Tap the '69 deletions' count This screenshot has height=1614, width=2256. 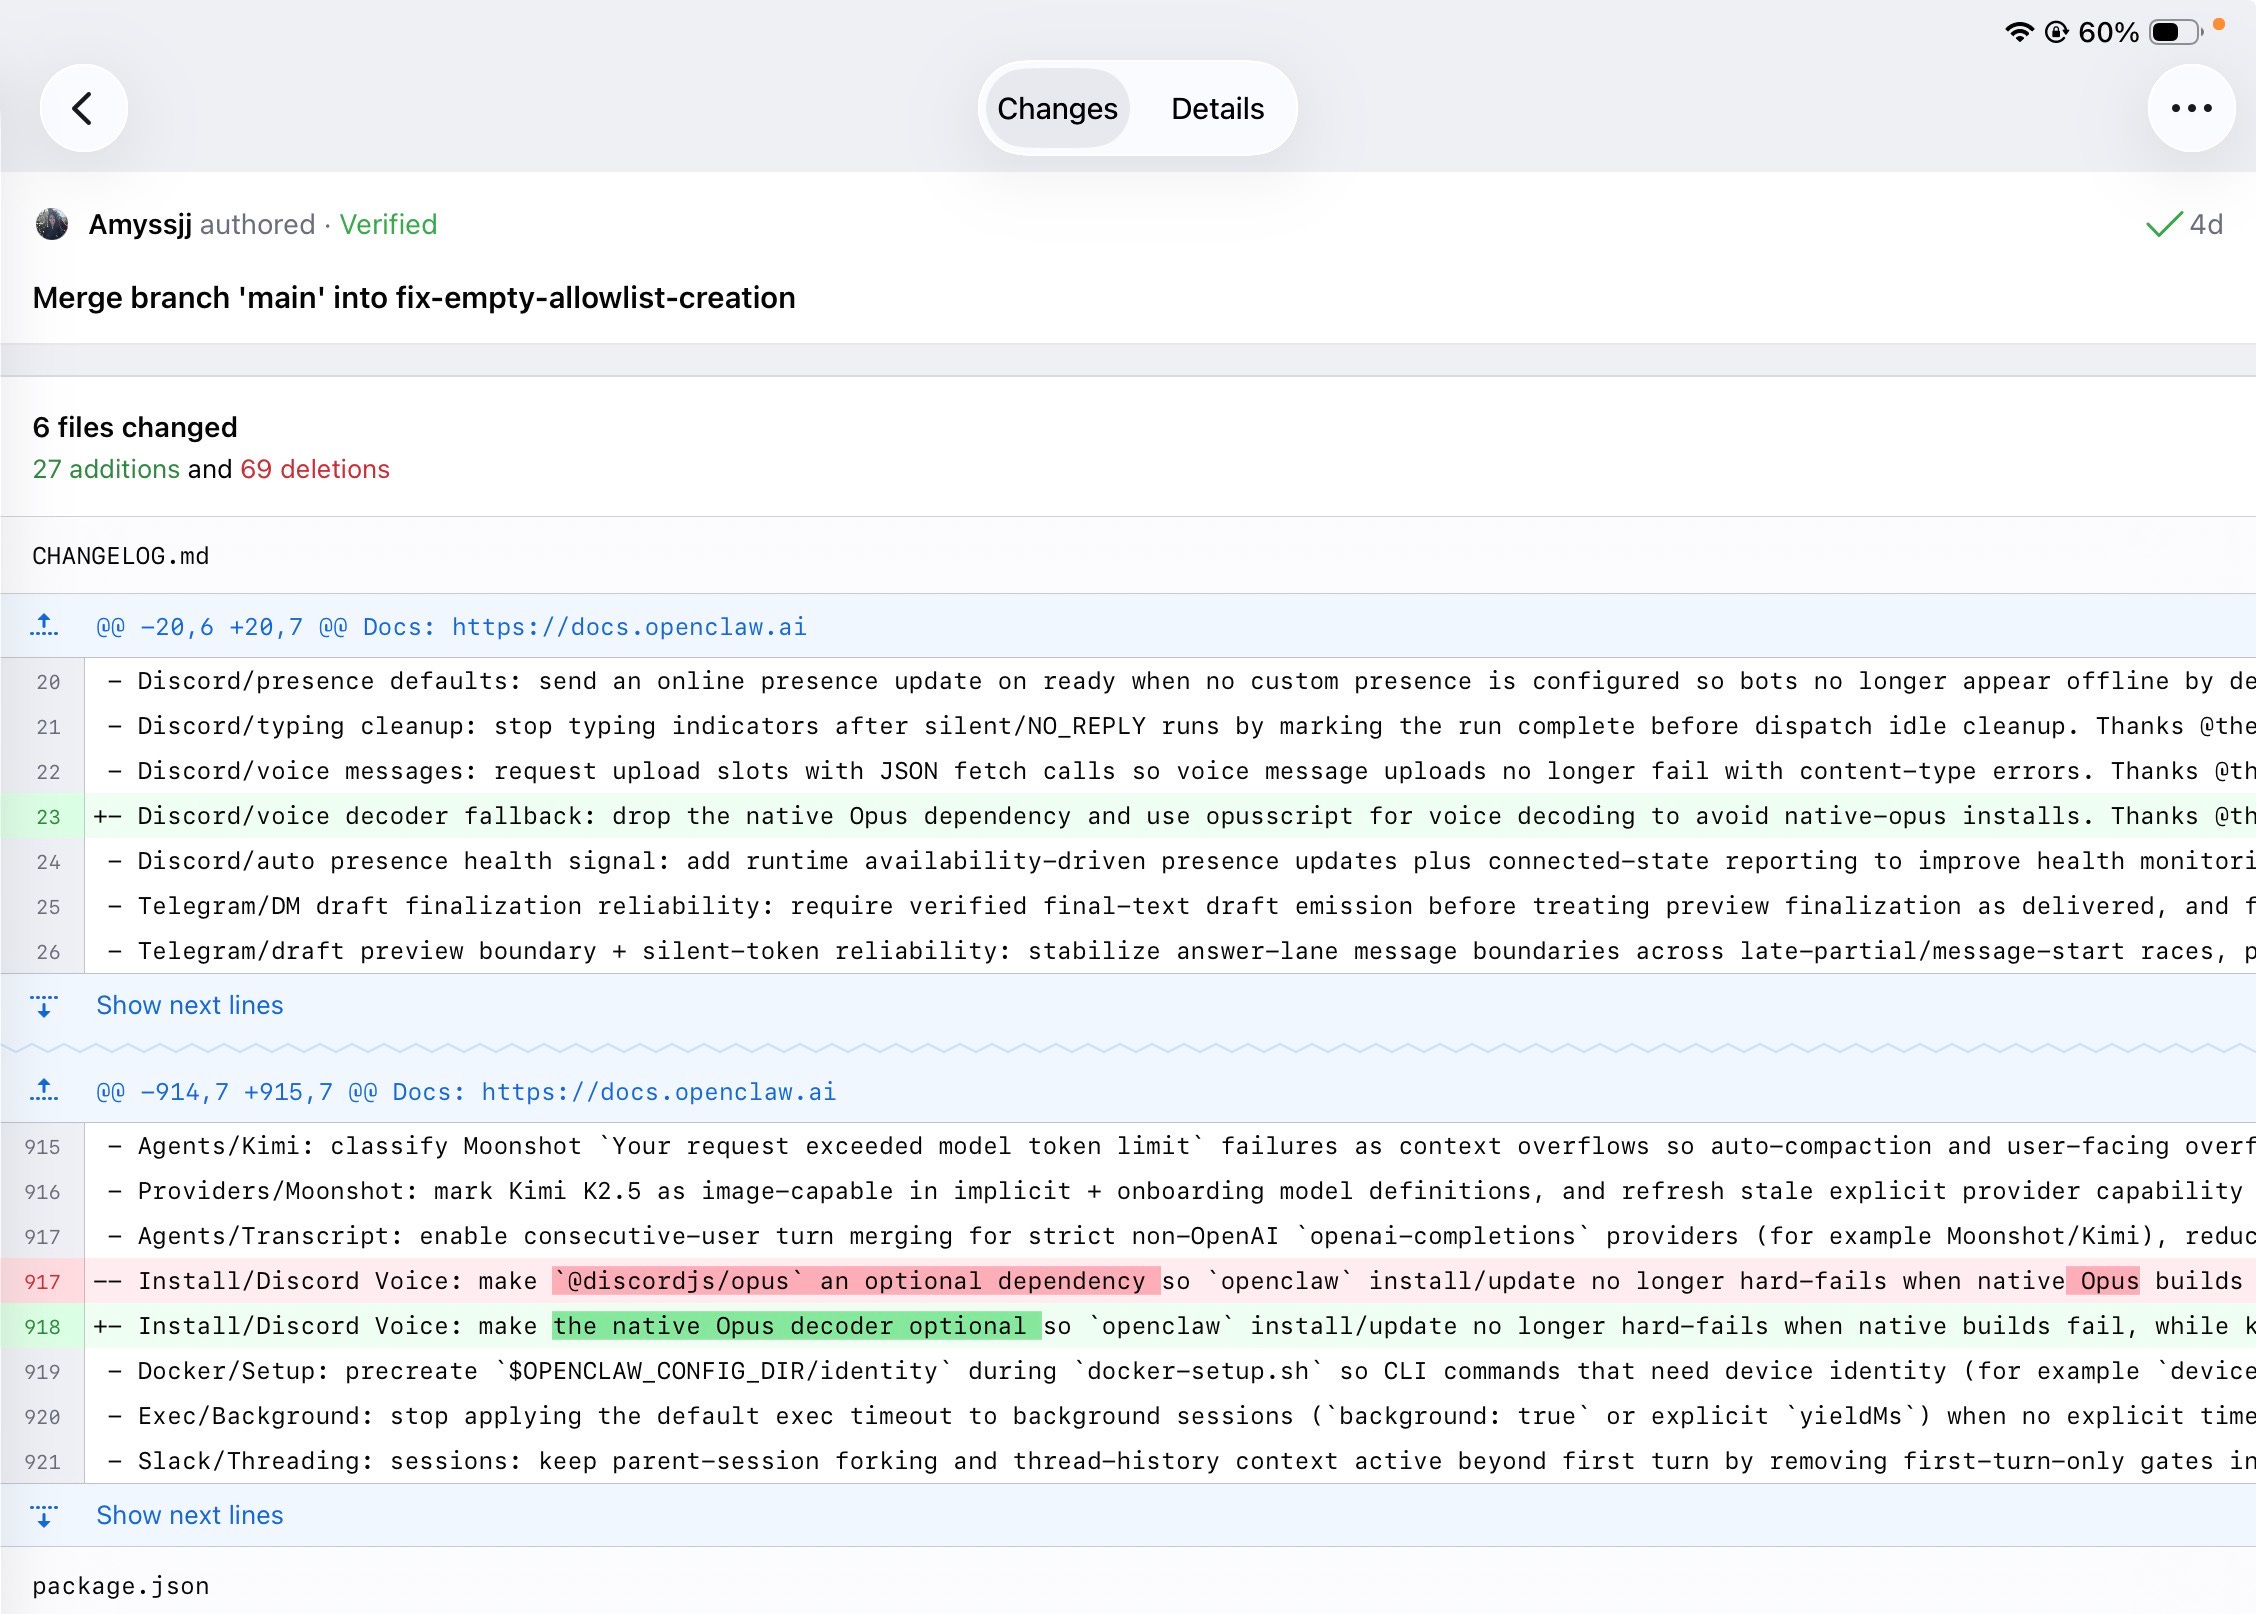(315, 469)
